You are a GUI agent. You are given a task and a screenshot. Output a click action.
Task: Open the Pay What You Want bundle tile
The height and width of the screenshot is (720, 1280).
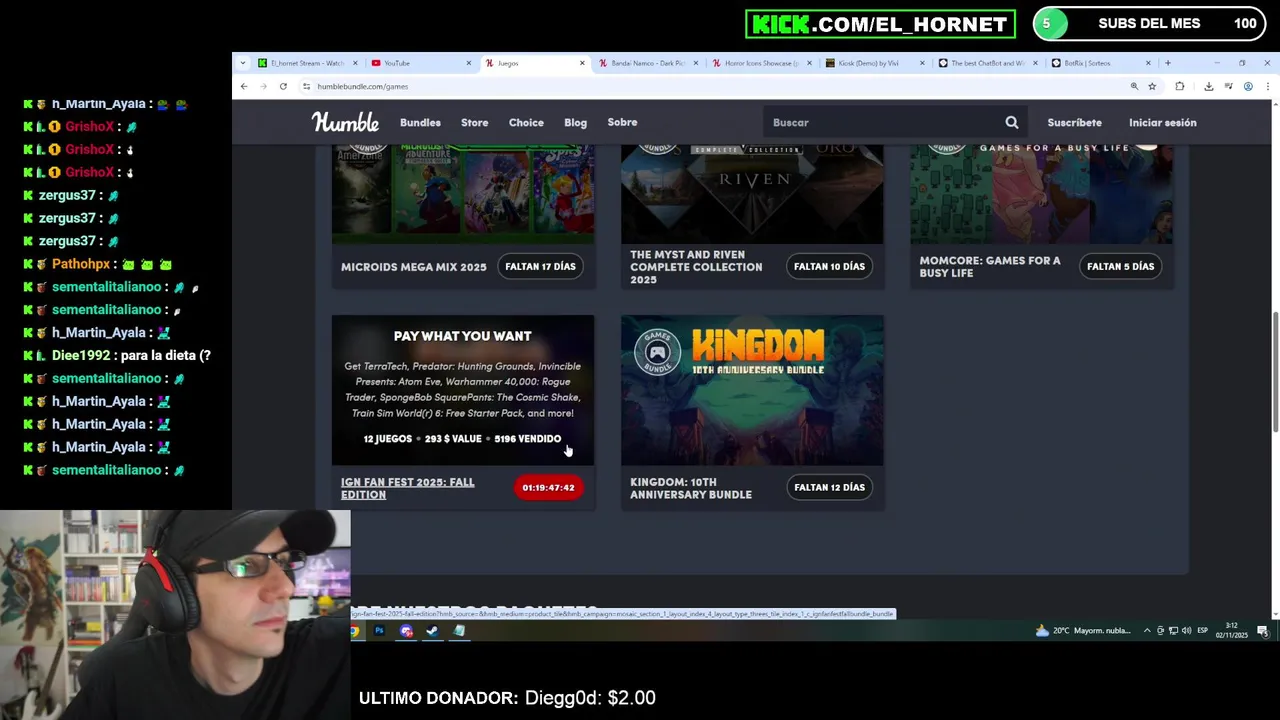[462, 390]
